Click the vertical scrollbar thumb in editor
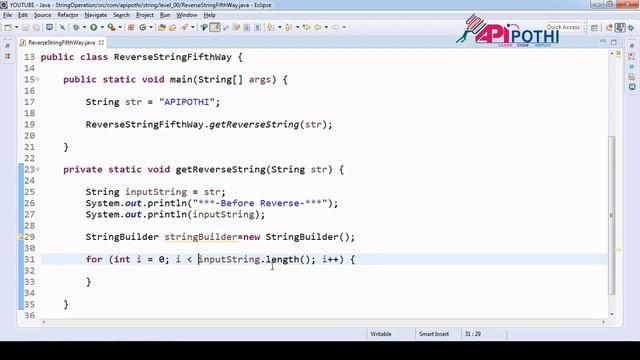The width and height of the screenshot is (640, 360). coord(611,215)
